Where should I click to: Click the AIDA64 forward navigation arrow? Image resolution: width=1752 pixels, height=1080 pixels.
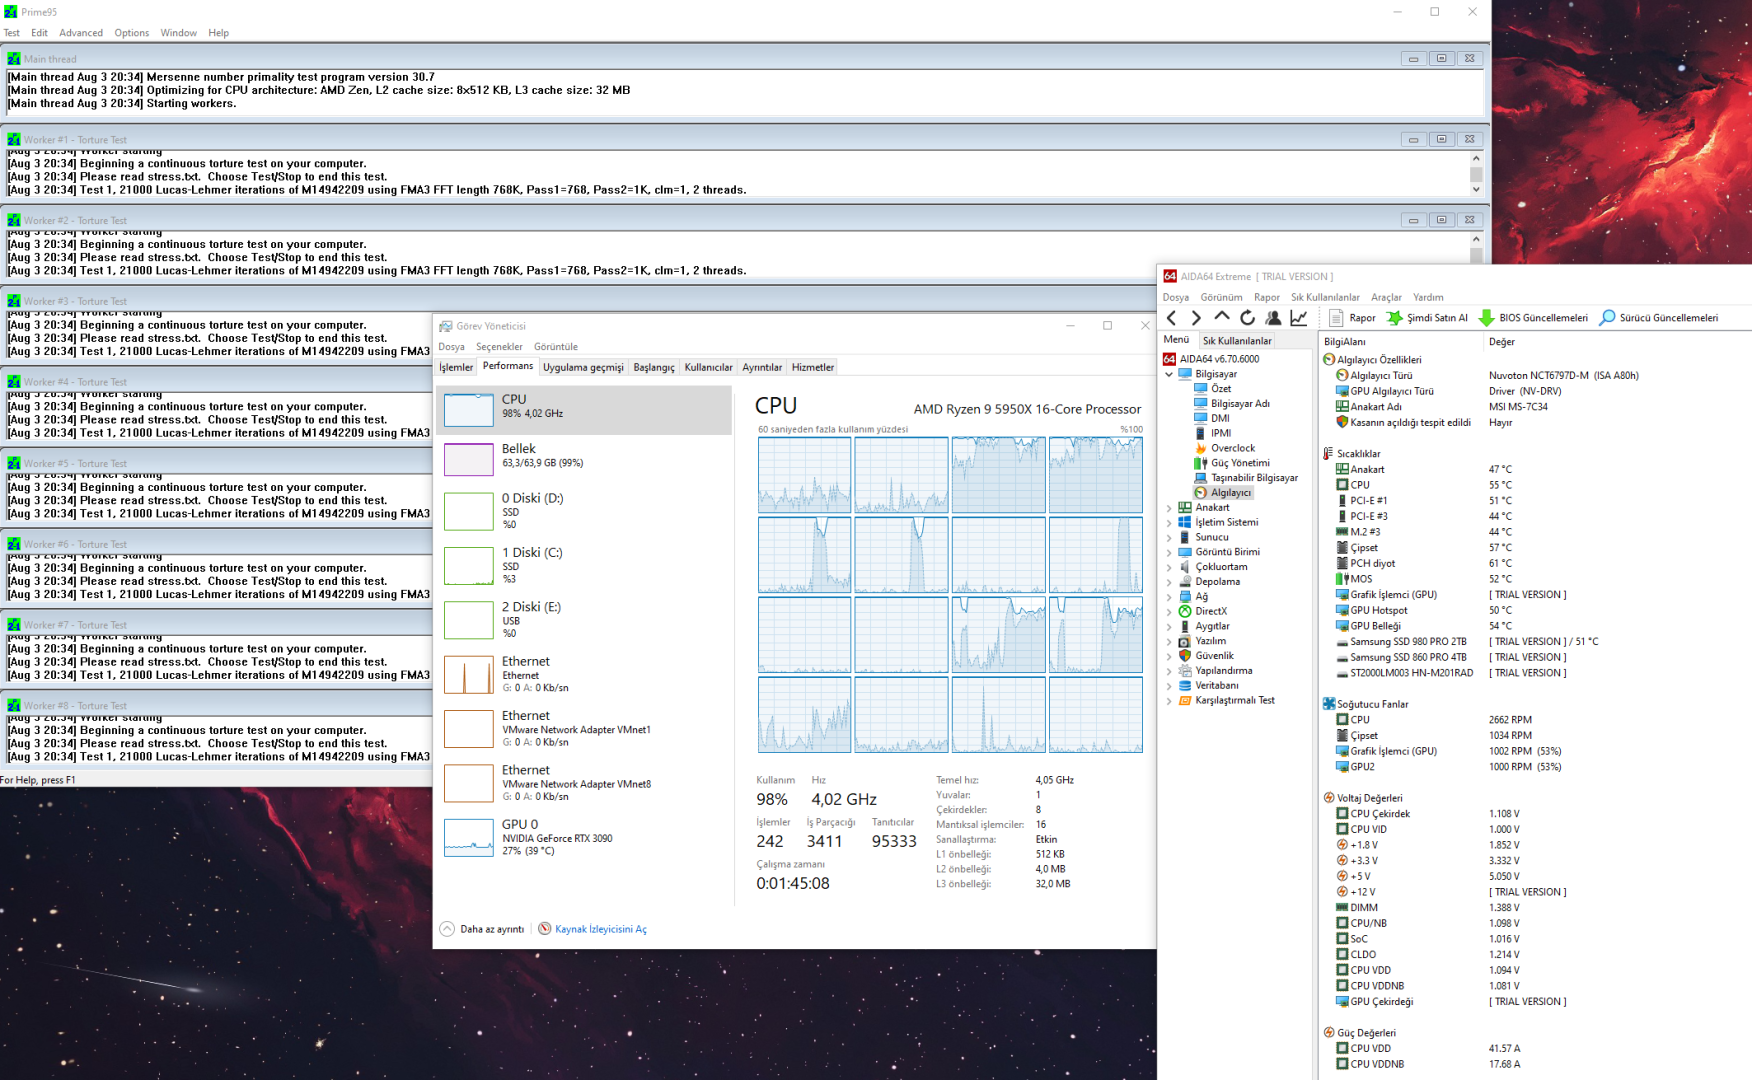click(1196, 318)
